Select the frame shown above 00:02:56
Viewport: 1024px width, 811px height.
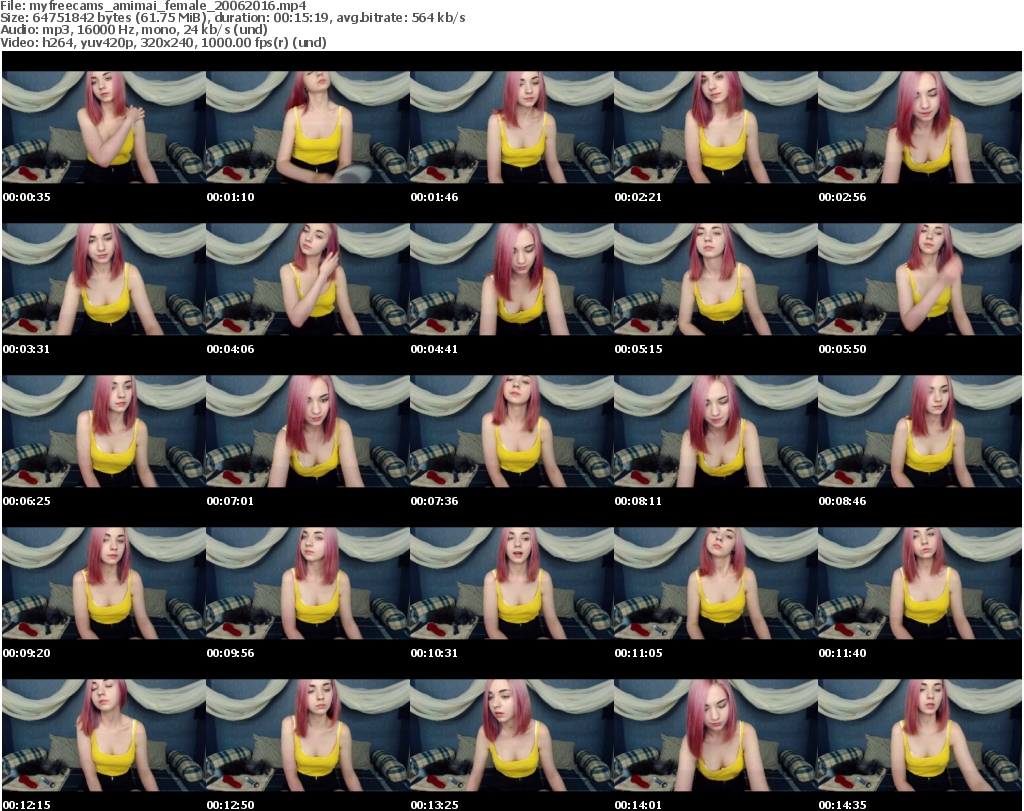click(x=920, y=127)
